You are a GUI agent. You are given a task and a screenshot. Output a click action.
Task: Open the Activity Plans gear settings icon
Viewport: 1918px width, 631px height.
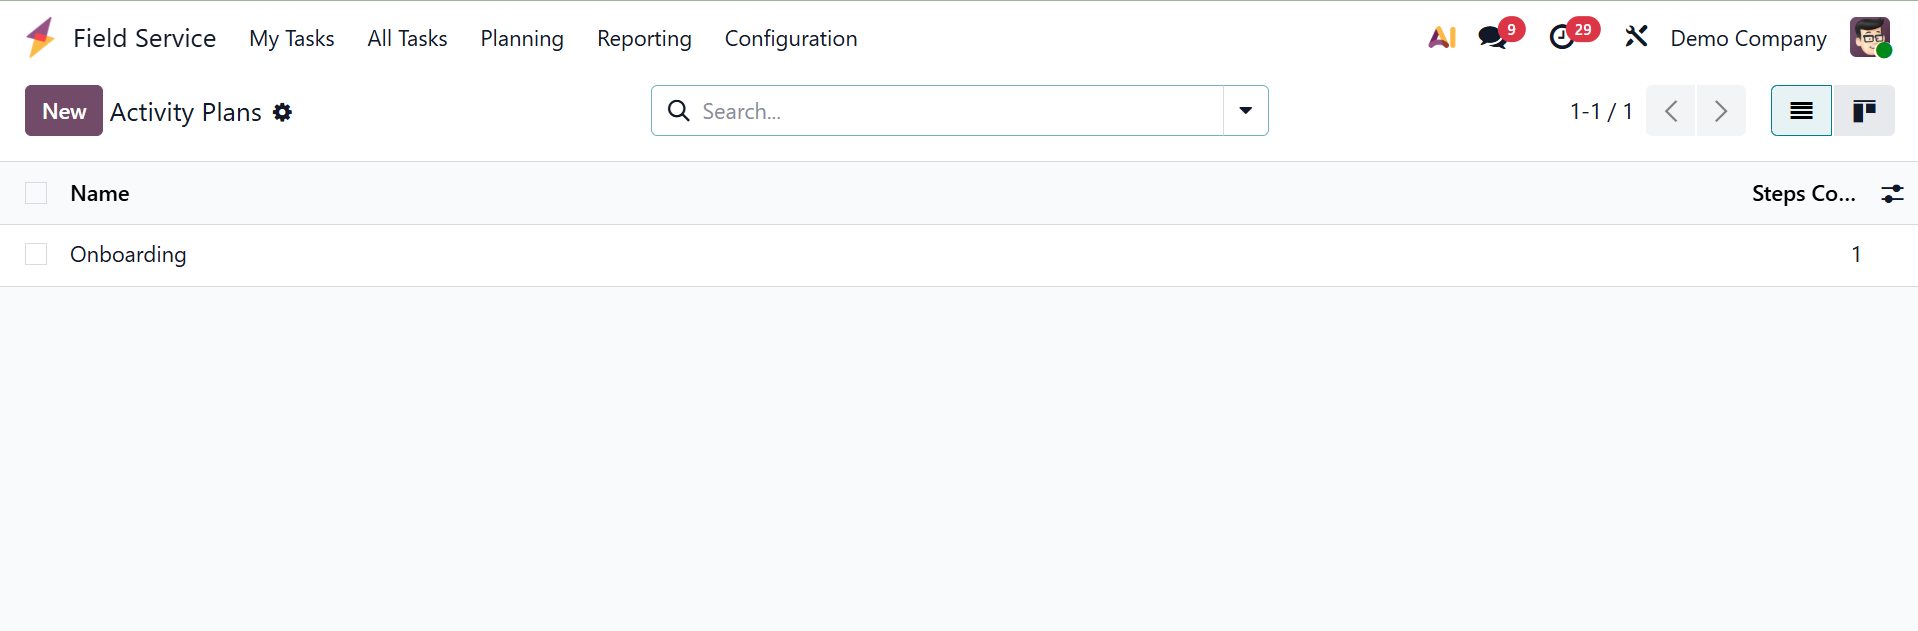[283, 112]
